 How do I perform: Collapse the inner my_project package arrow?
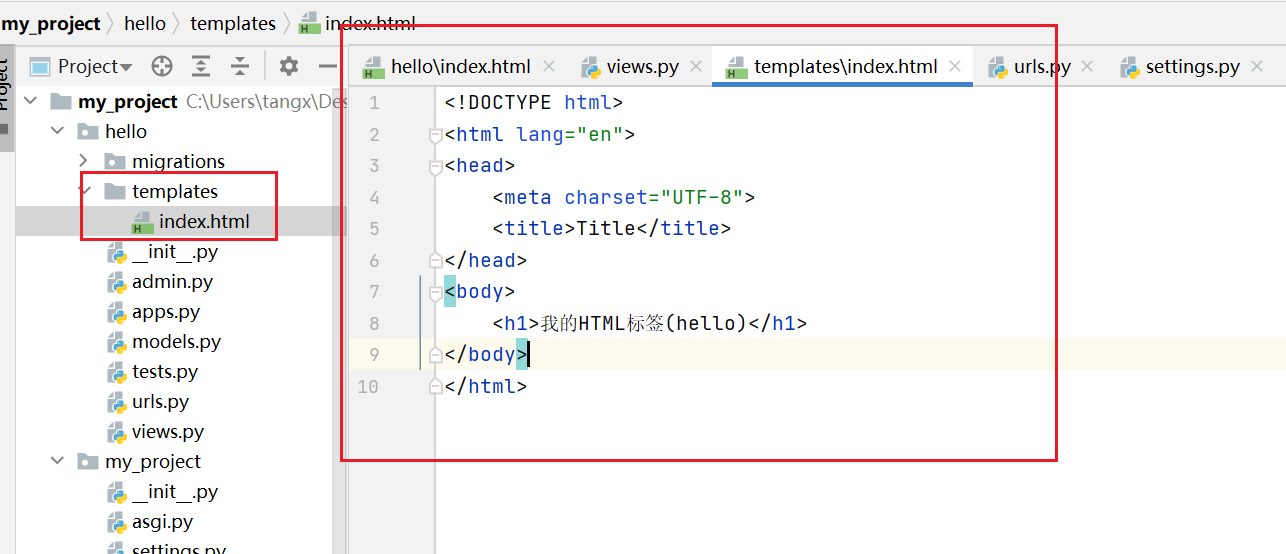(x=57, y=461)
